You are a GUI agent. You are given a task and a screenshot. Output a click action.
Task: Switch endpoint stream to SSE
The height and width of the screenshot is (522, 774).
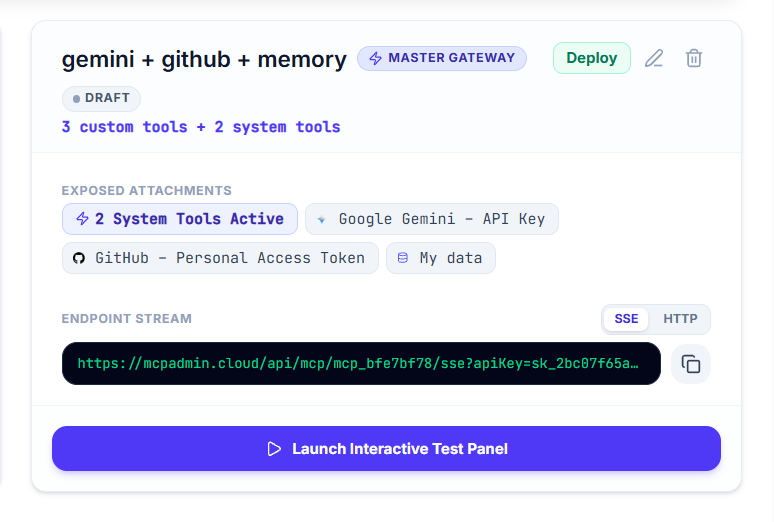[x=626, y=319]
